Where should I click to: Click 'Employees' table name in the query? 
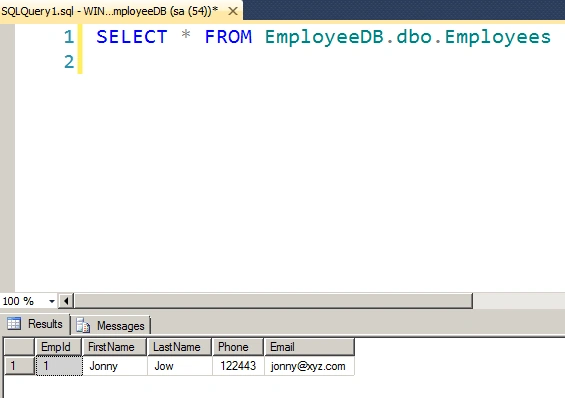(498, 37)
